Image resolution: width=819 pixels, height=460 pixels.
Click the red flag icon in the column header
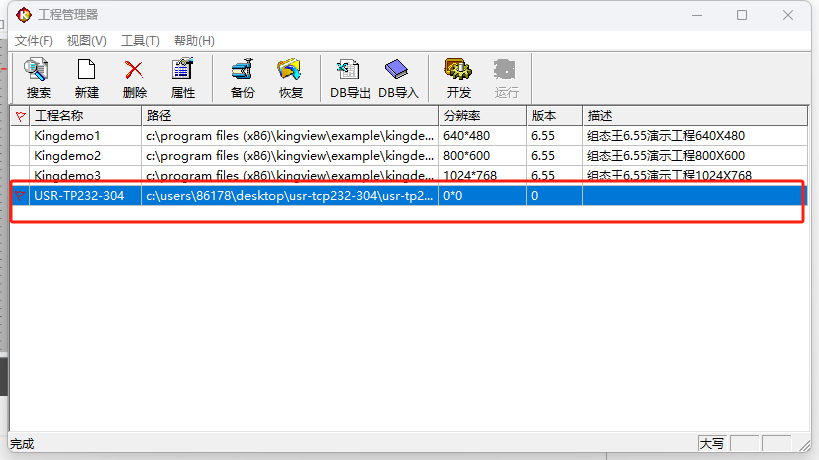(20, 116)
